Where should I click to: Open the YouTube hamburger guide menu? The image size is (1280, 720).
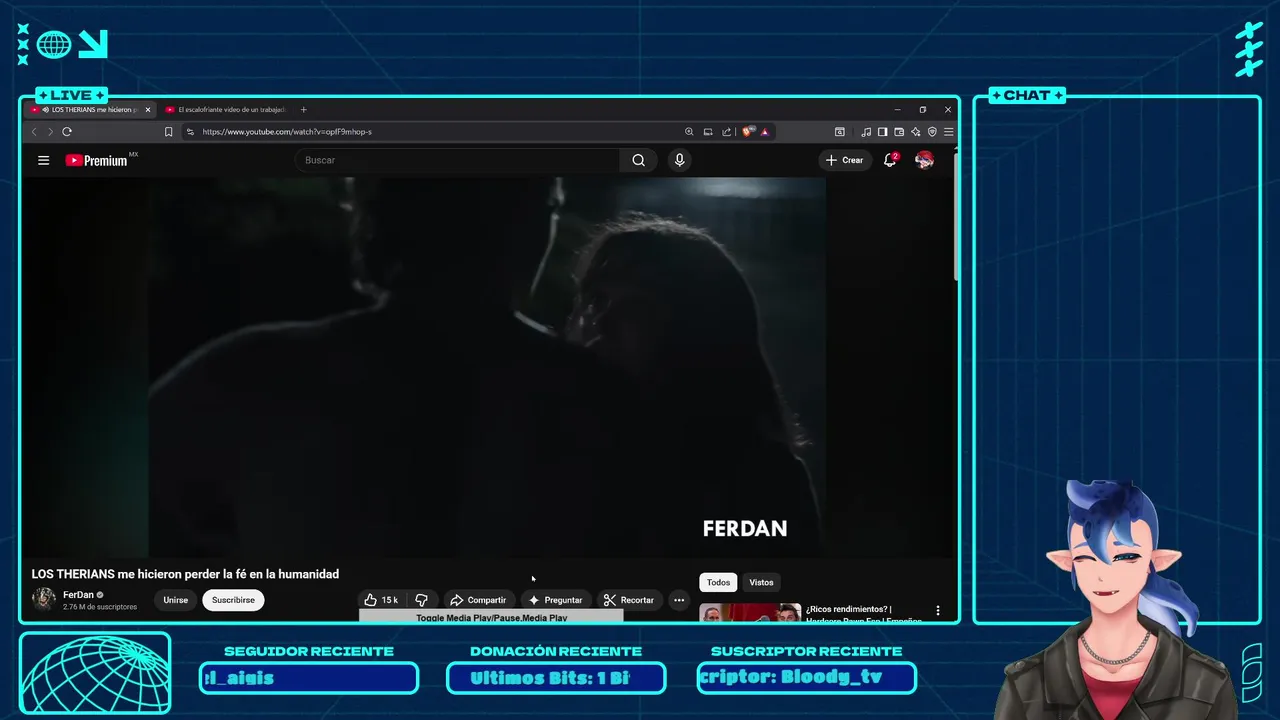pos(43,160)
